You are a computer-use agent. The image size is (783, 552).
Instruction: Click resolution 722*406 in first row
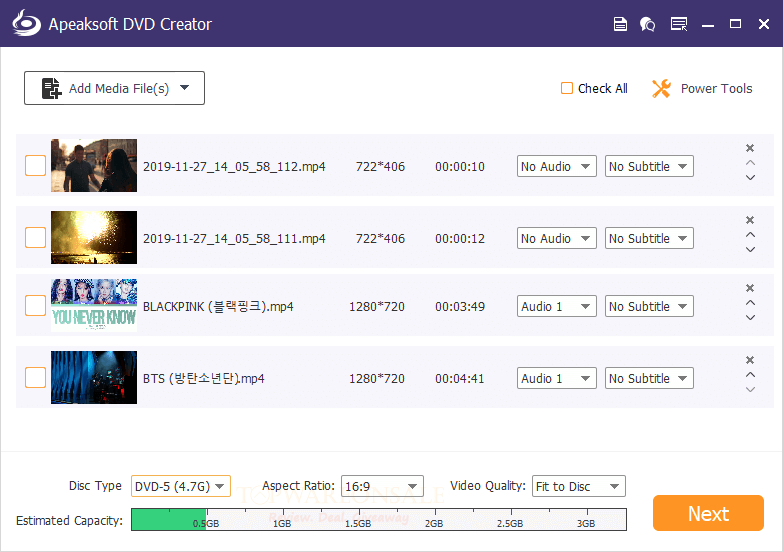click(x=380, y=166)
